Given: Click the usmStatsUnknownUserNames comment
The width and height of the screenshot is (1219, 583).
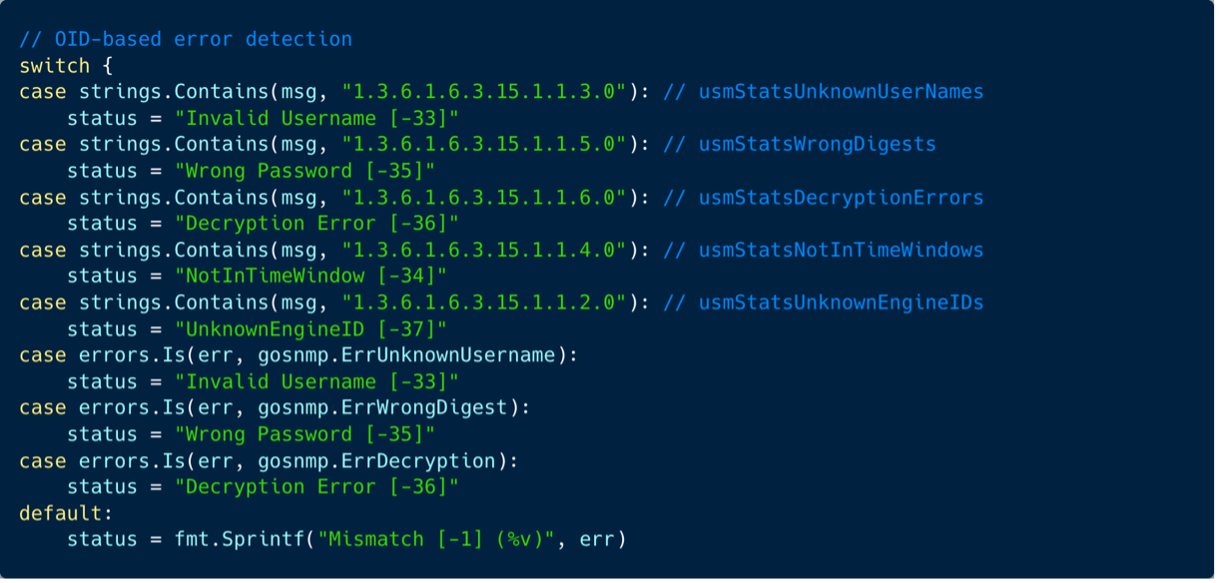Looking at the screenshot, I should (x=841, y=92).
